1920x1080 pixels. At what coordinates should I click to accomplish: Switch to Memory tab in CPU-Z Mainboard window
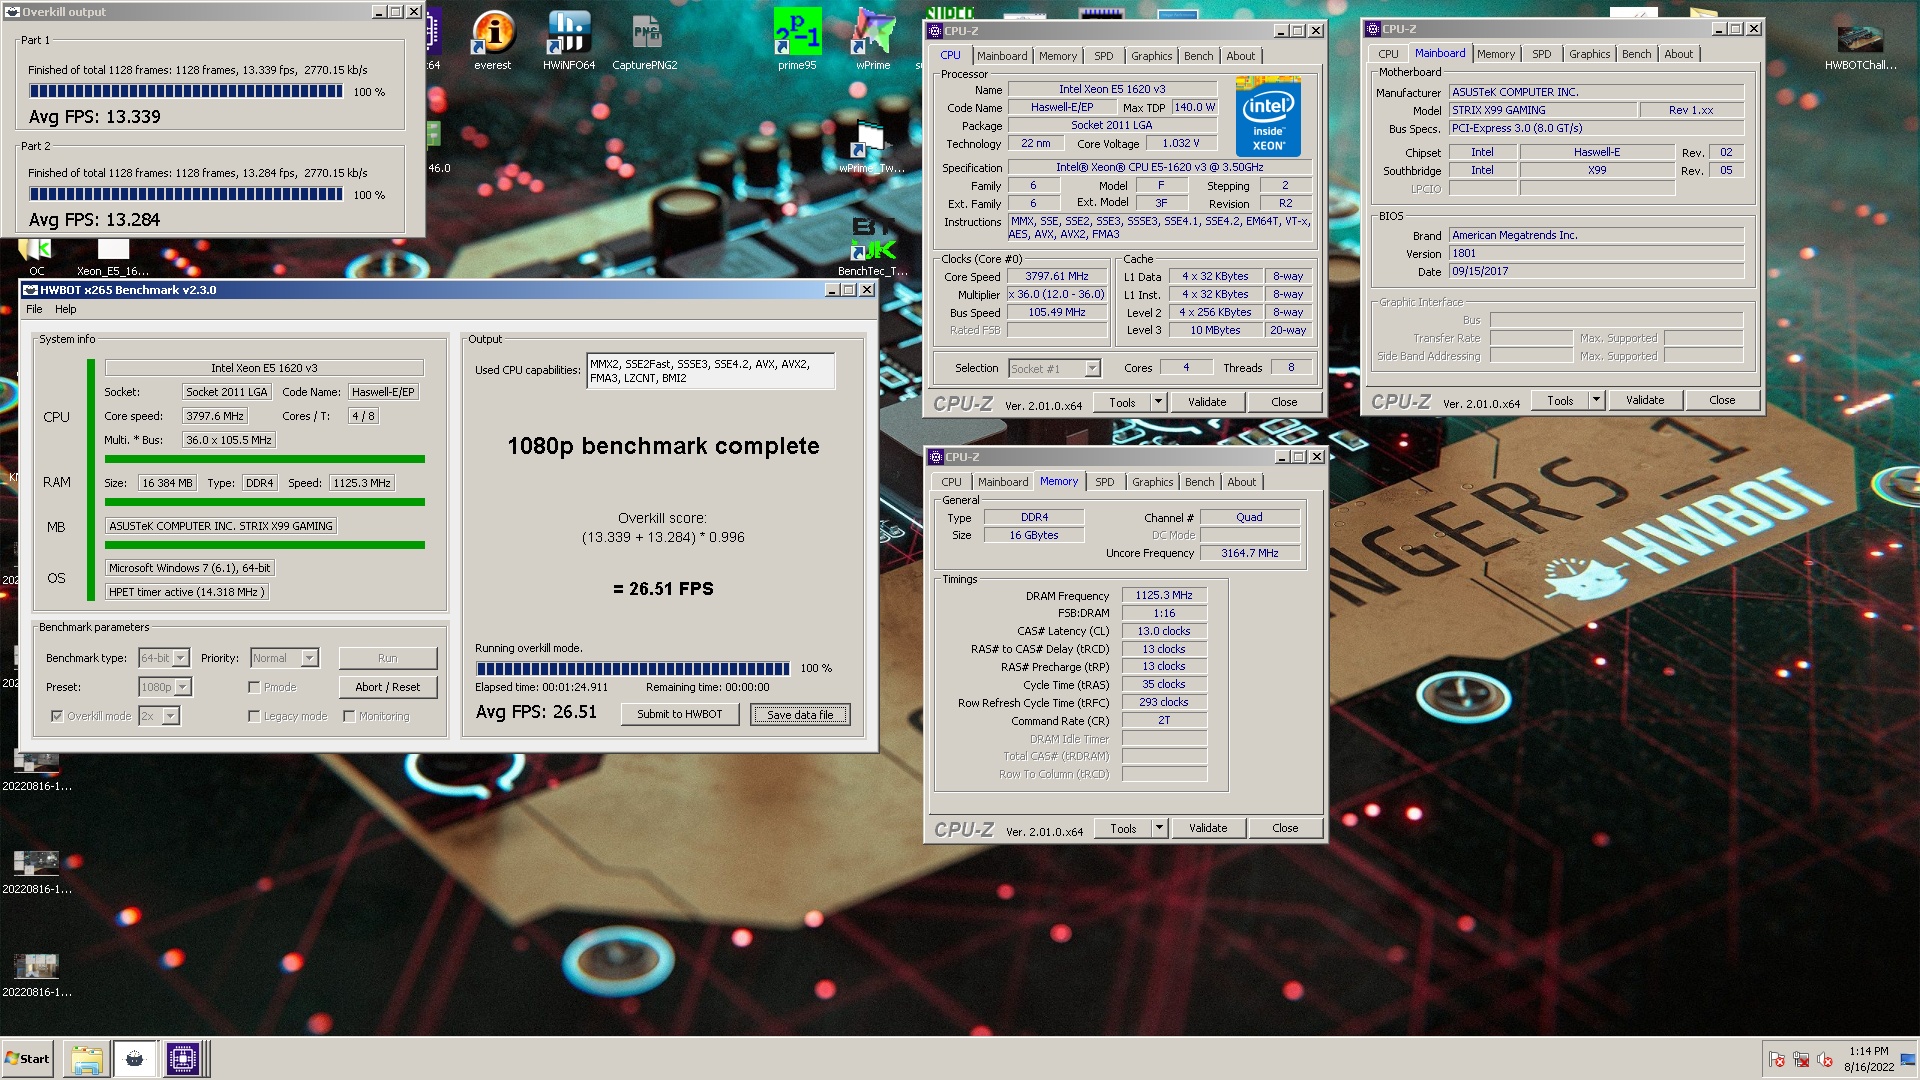pyautogui.click(x=1495, y=54)
